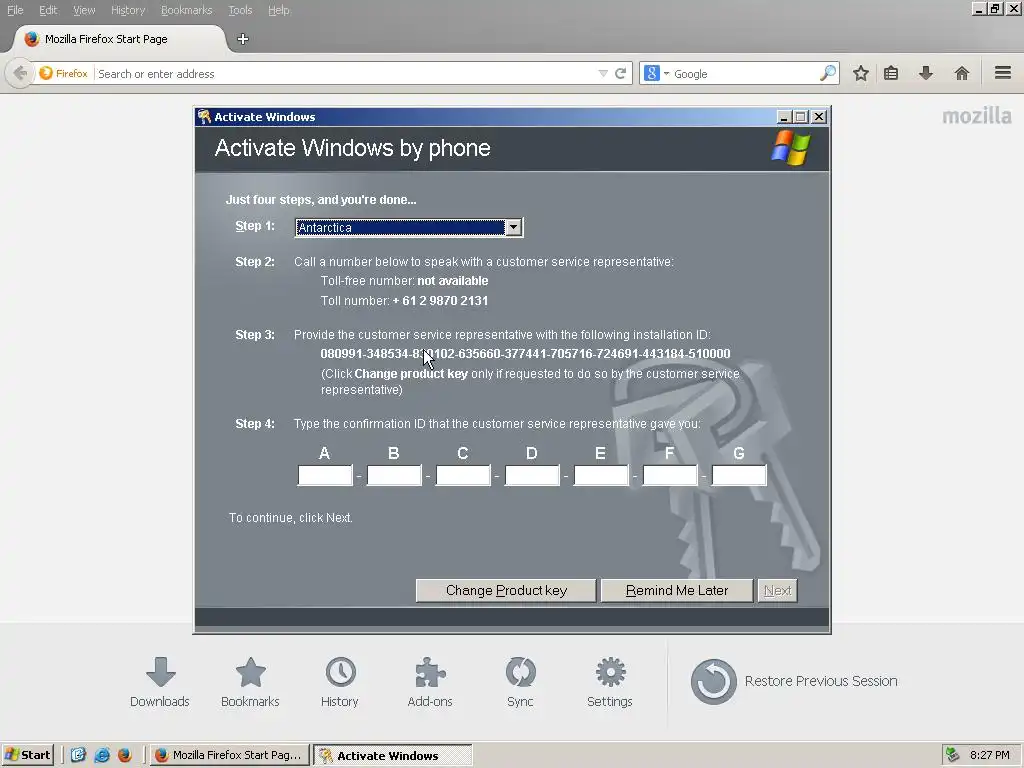Click the Windows logo in the dialog header

click(791, 148)
